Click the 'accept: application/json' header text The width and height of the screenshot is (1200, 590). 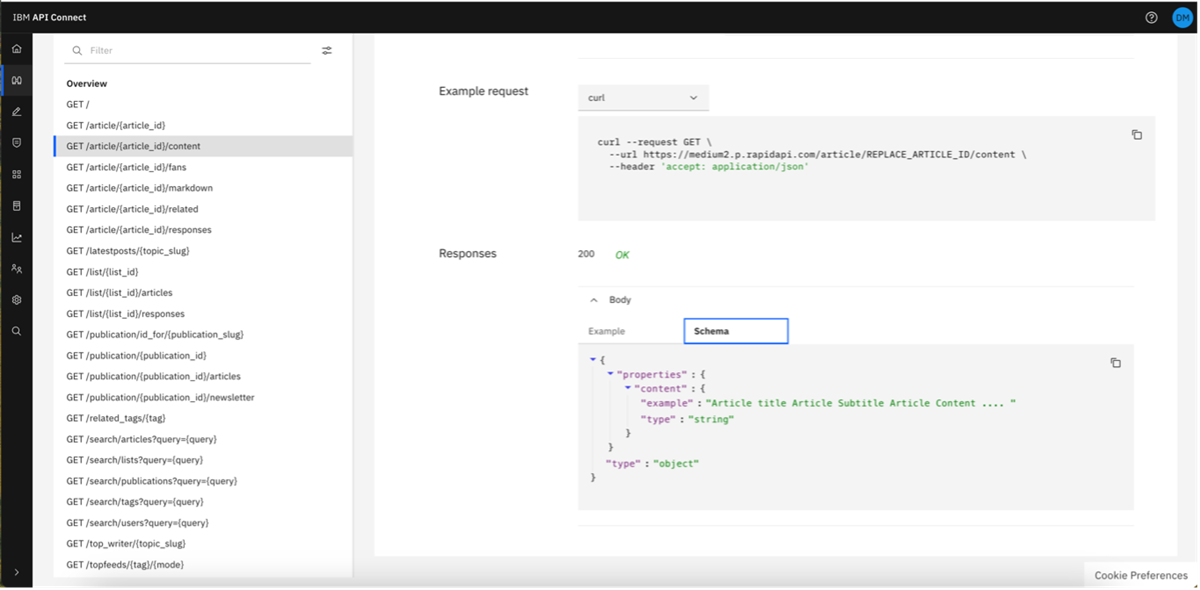click(733, 167)
